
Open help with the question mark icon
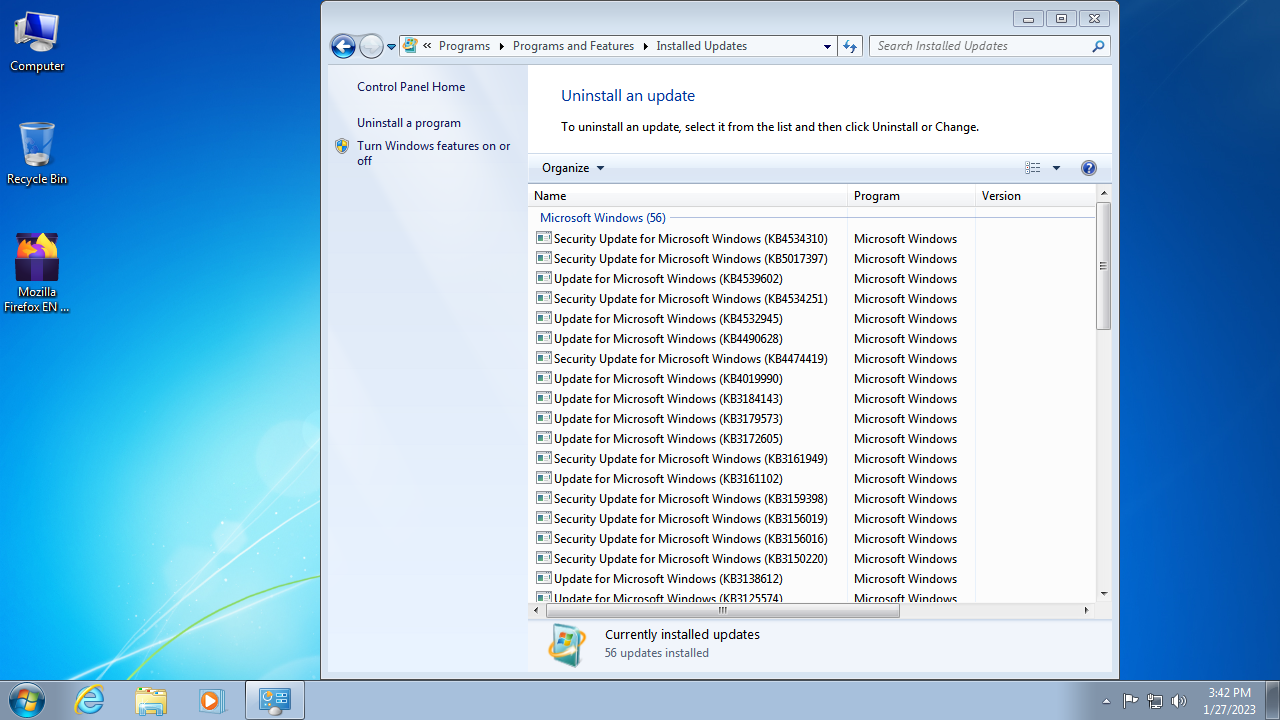1089,168
